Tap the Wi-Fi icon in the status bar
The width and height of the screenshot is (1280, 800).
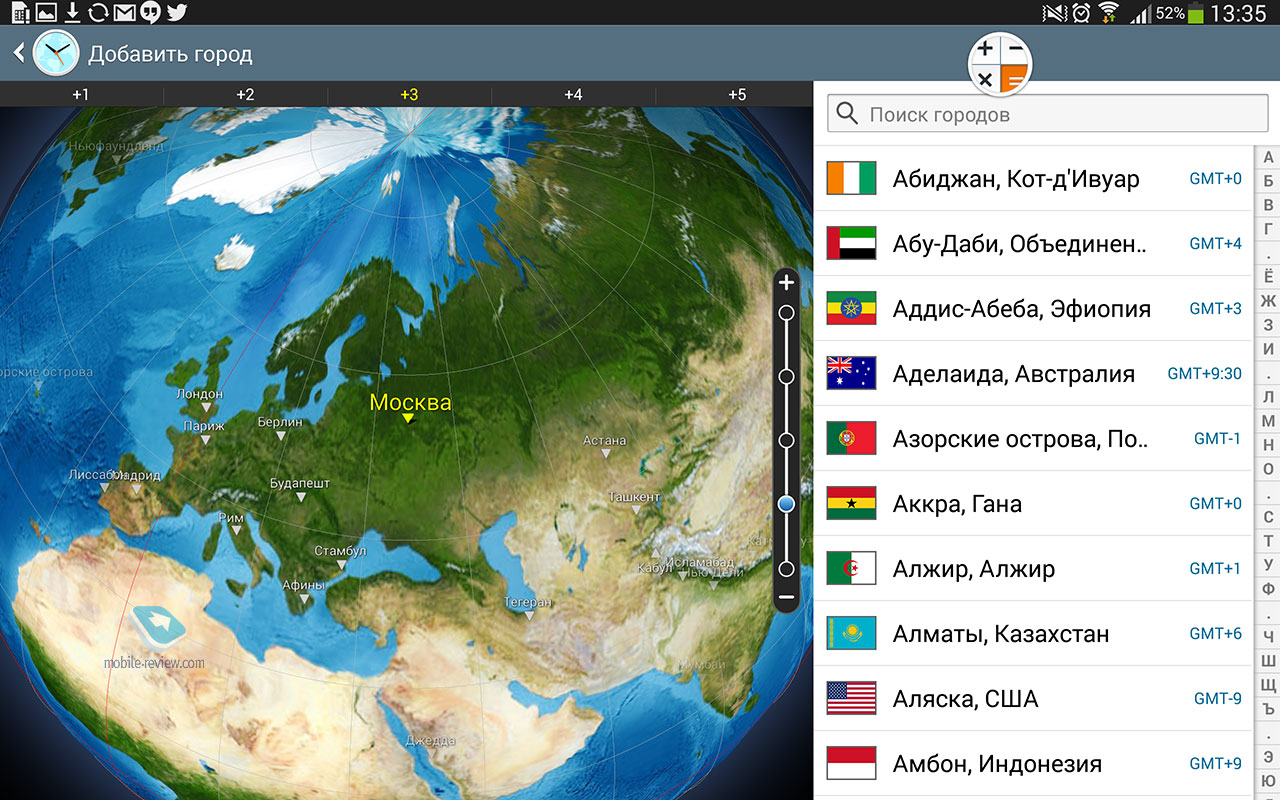click(x=1108, y=13)
